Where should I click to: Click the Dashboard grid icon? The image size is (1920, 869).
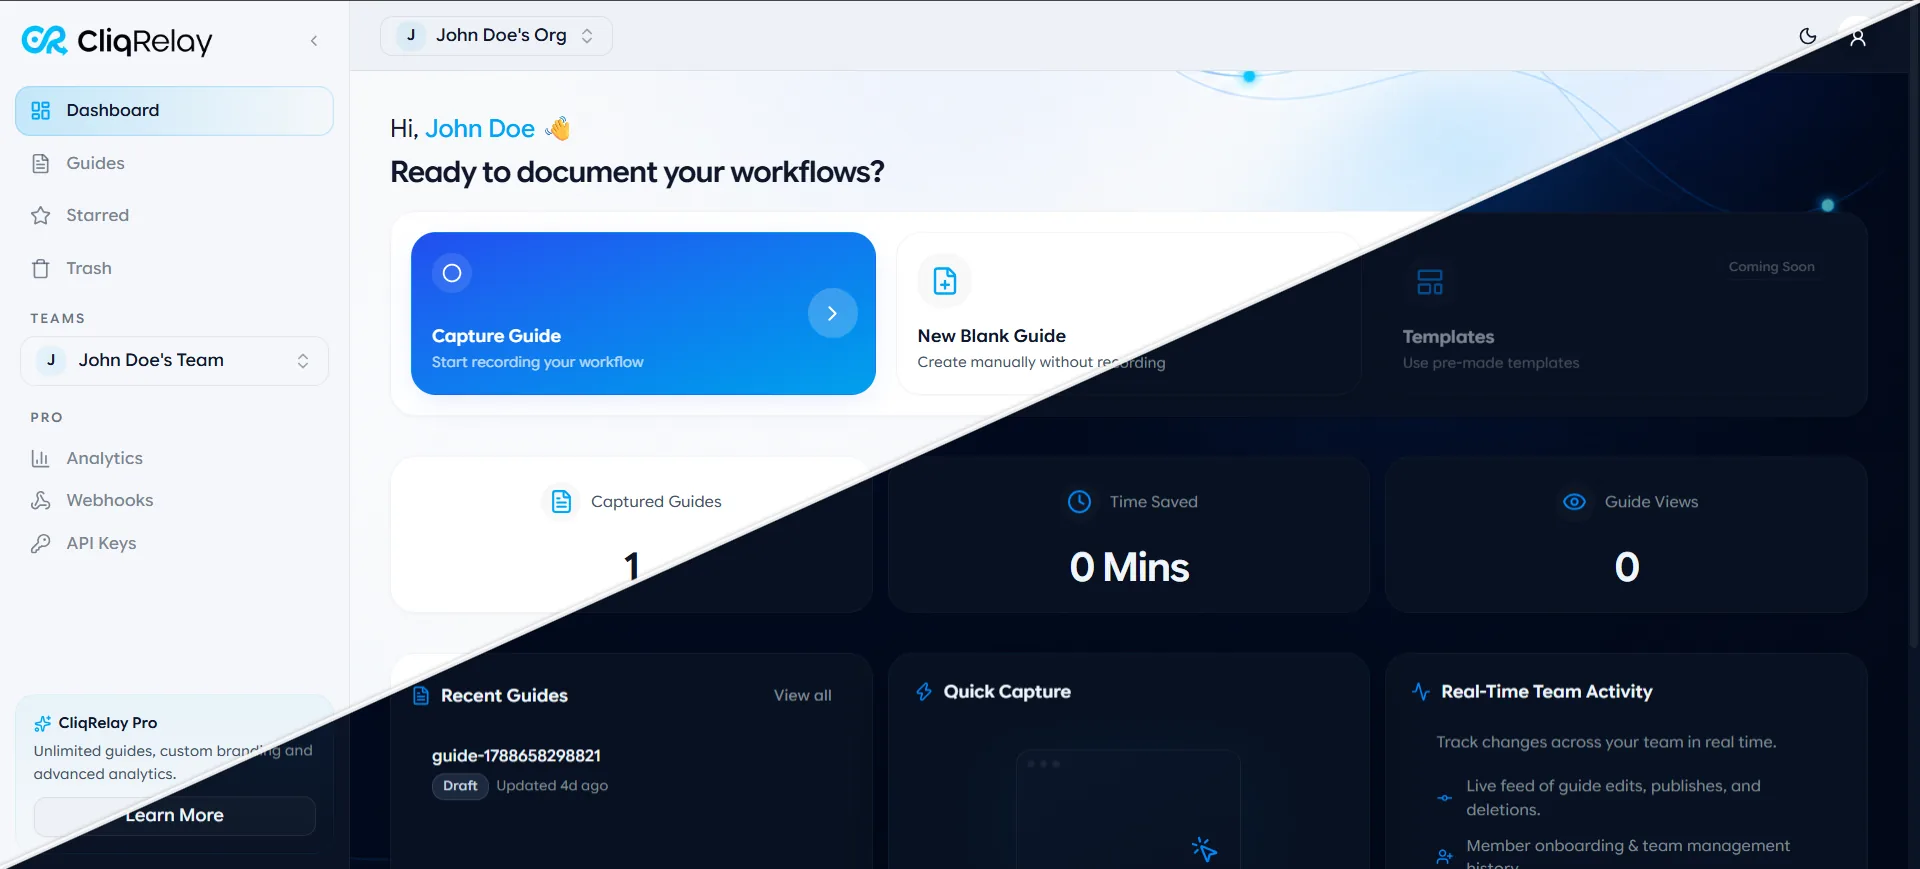point(41,111)
